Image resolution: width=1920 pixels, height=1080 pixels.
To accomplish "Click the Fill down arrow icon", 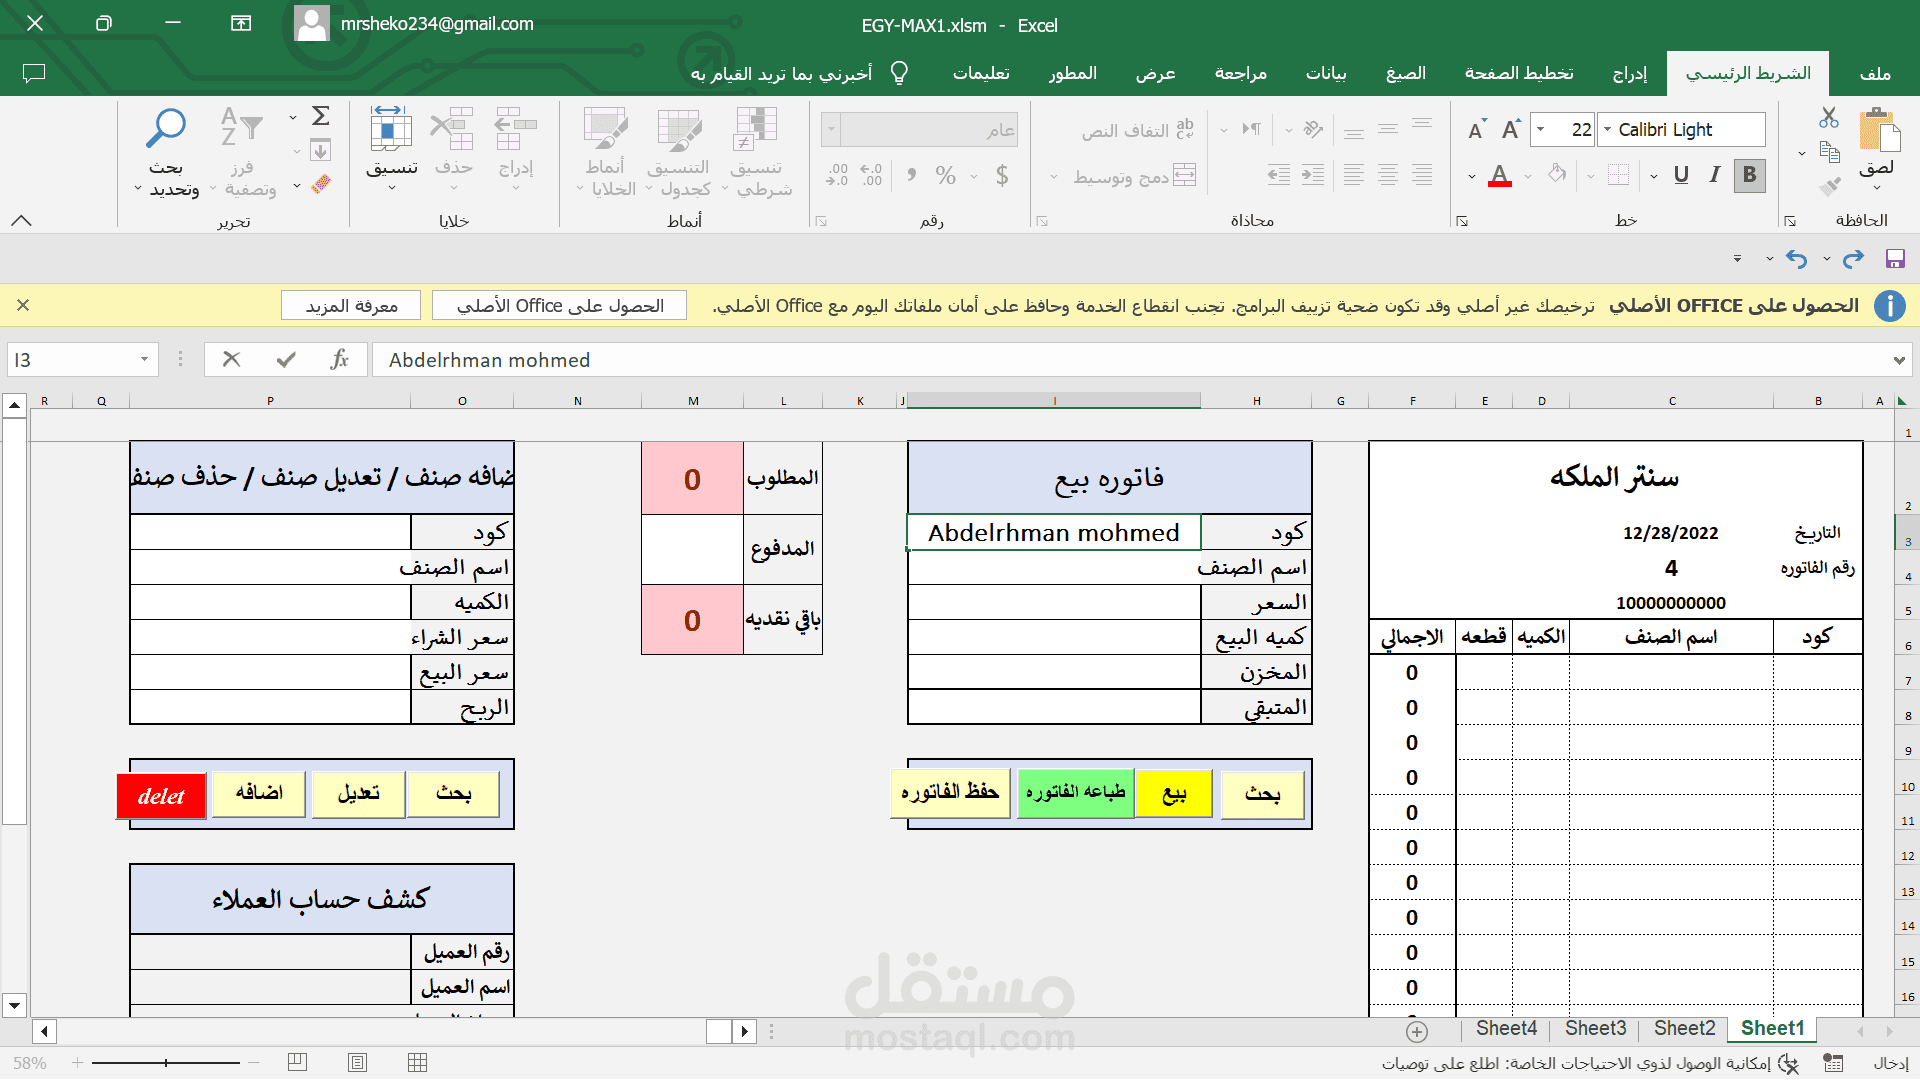I will point(320,151).
